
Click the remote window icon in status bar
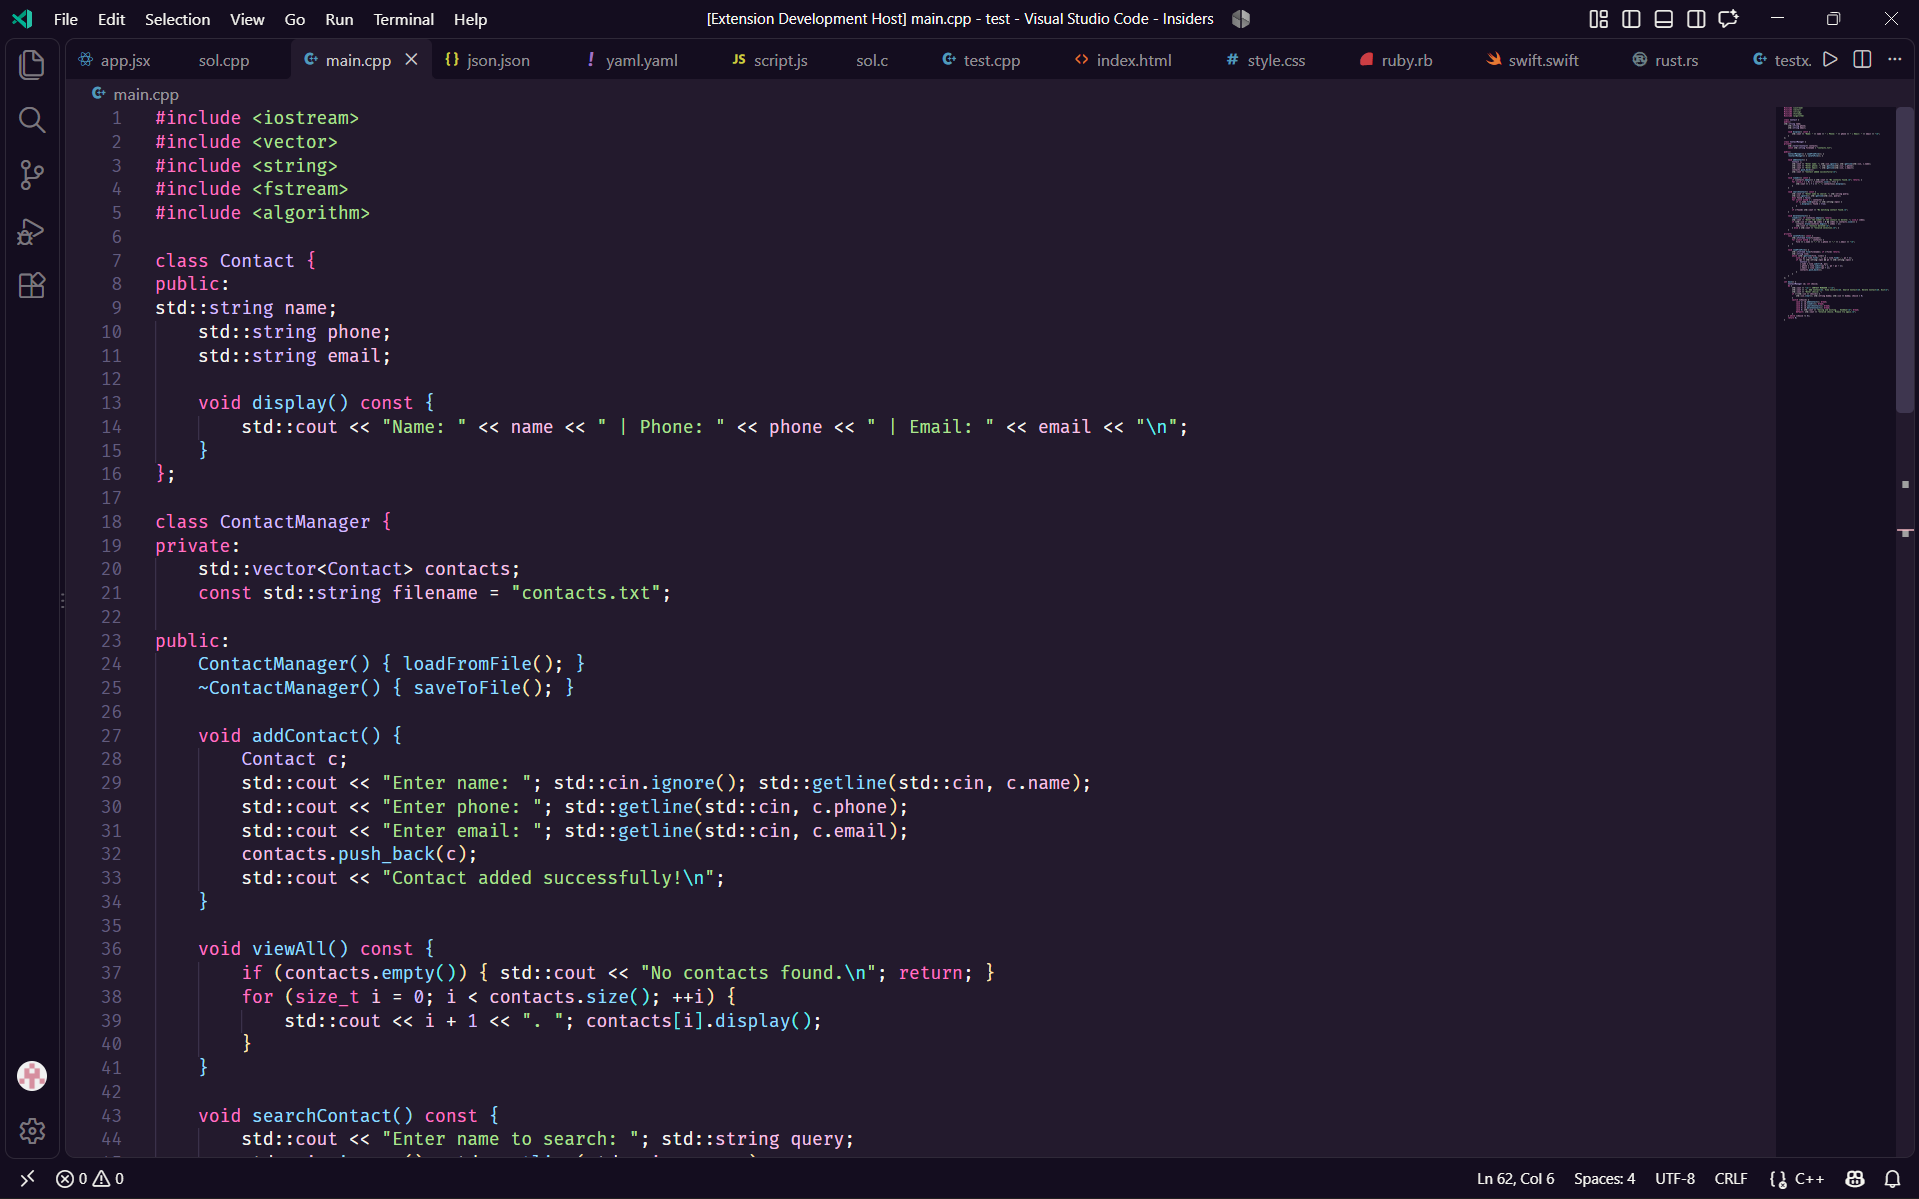pos(28,1178)
